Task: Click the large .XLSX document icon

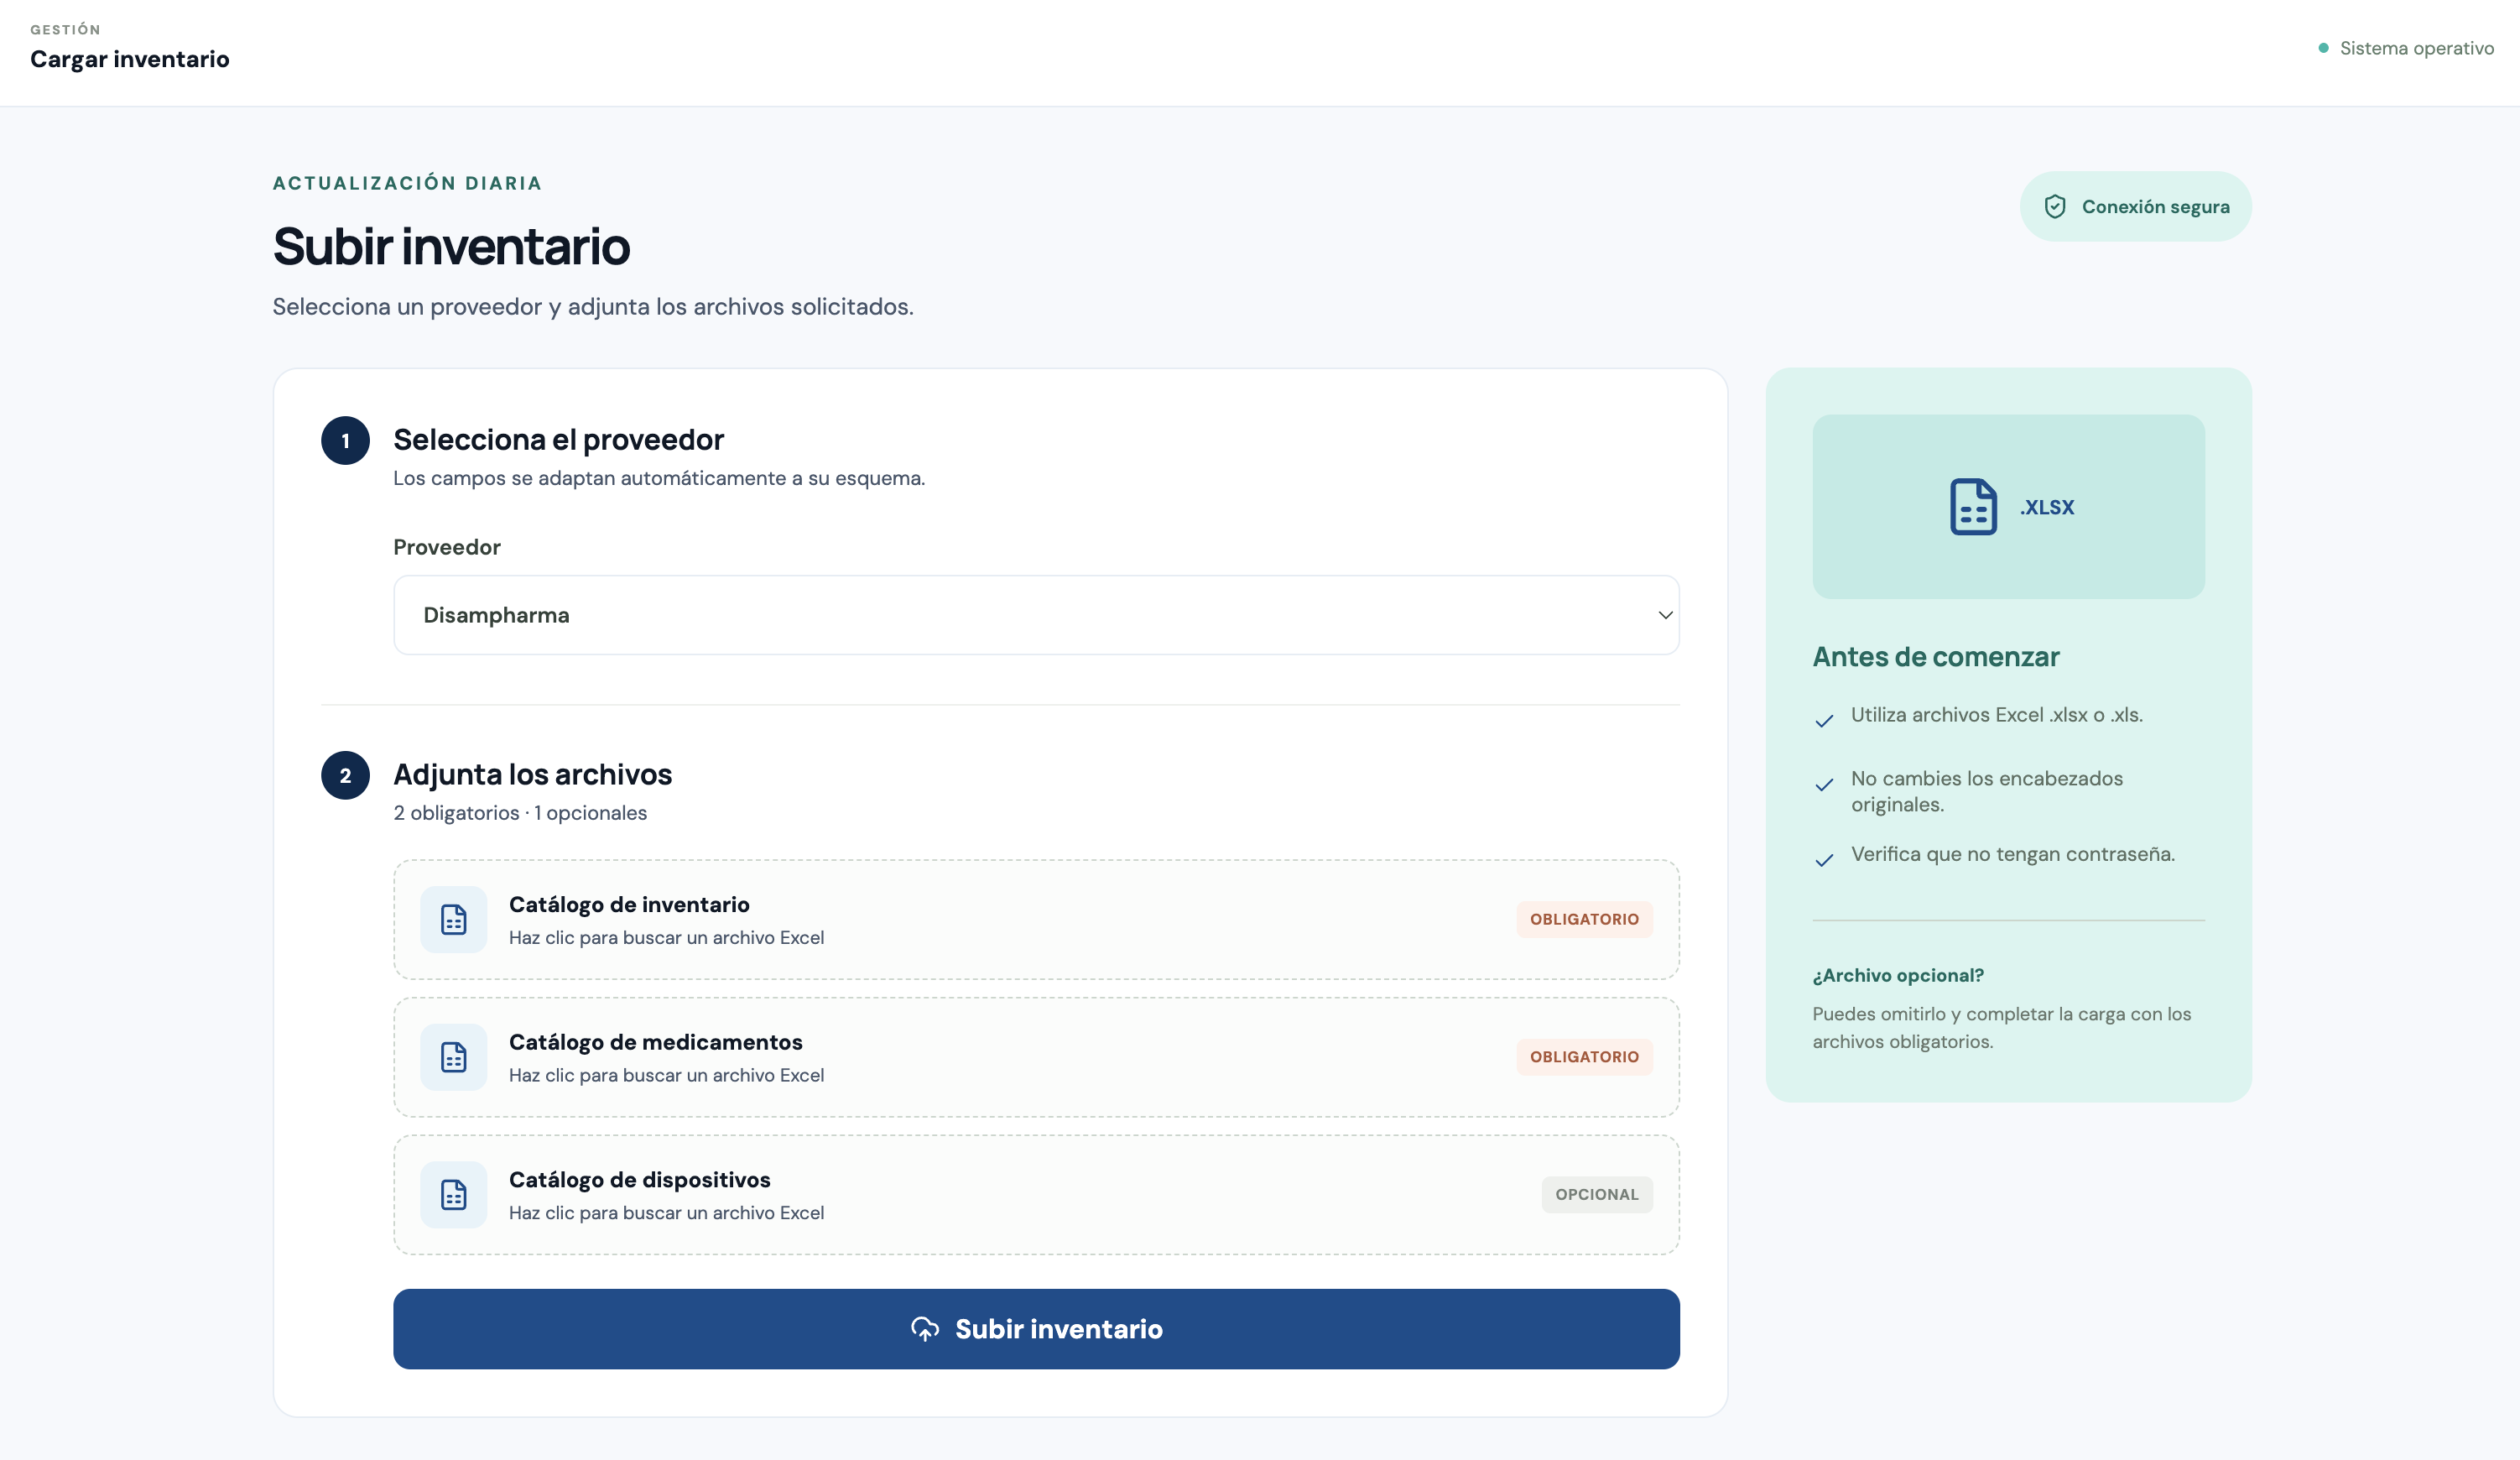Action: (1973, 507)
